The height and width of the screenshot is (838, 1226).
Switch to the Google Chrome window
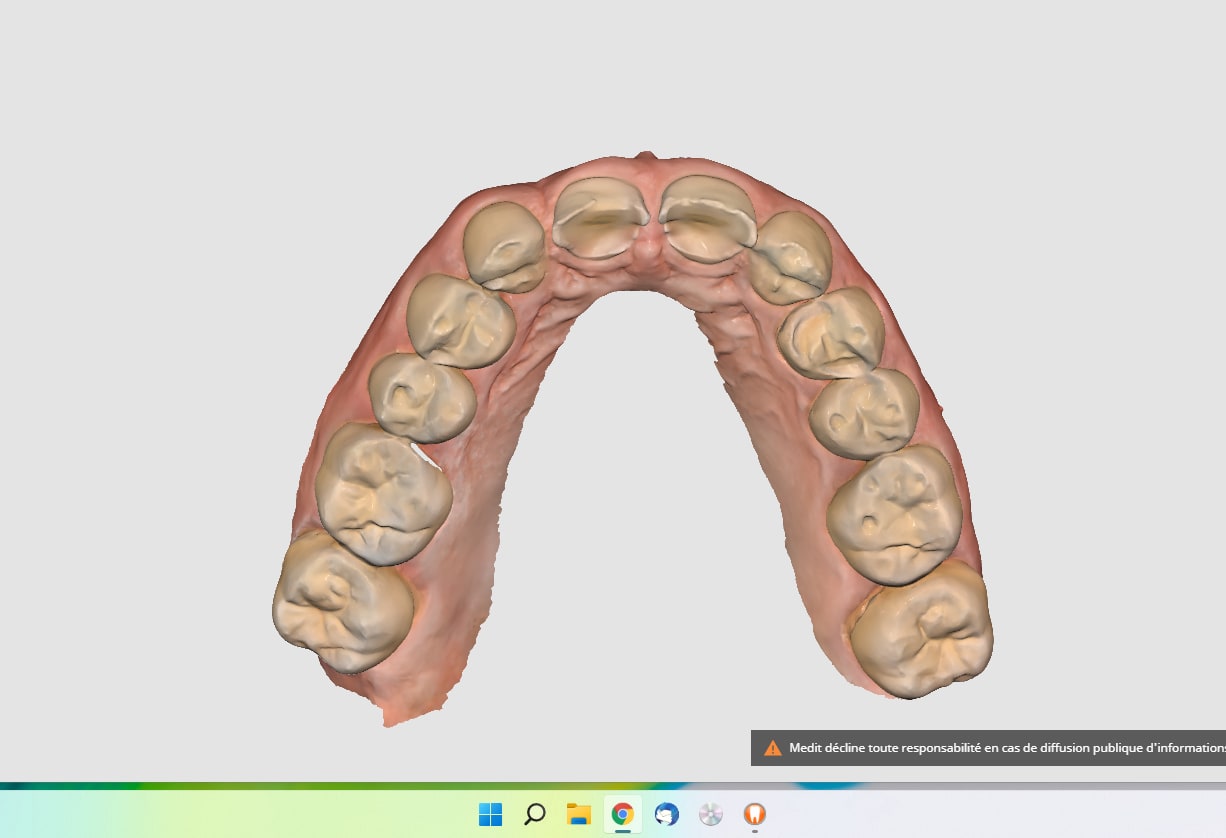point(622,814)
